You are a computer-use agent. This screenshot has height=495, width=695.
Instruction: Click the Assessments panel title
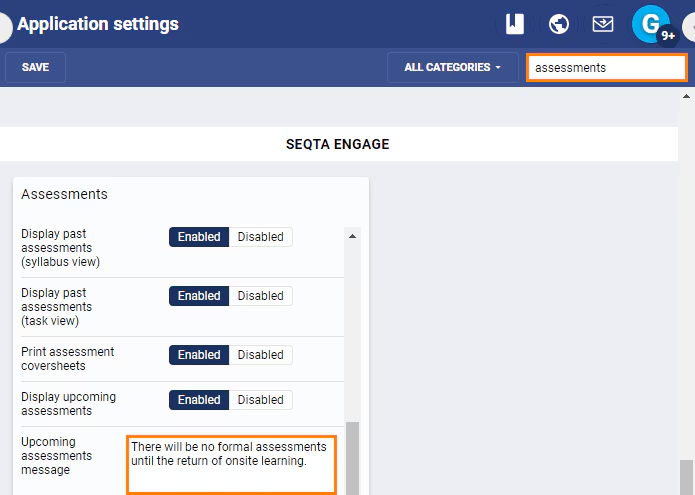[x=64, y=194]
